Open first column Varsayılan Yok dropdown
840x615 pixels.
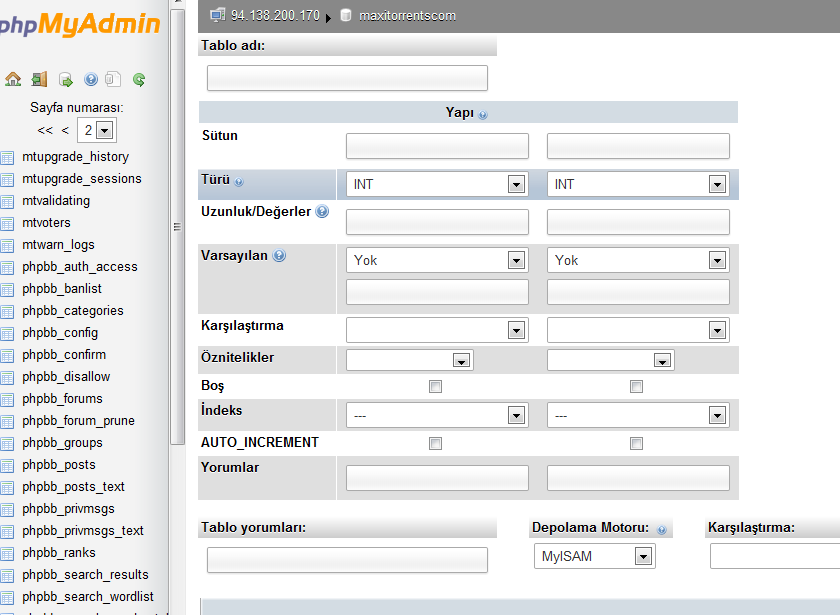tap(437, 260)
